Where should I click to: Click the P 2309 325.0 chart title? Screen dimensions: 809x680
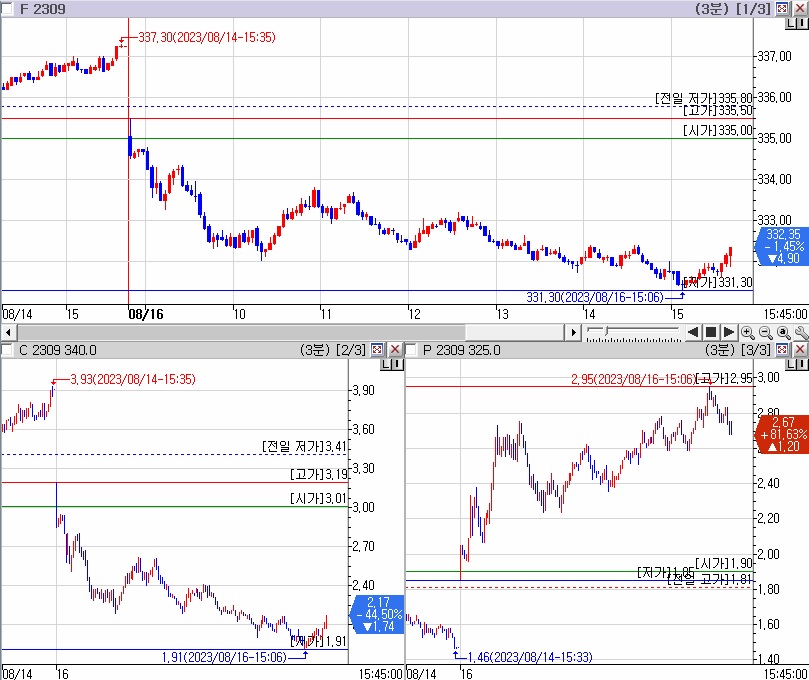(462, 350)
